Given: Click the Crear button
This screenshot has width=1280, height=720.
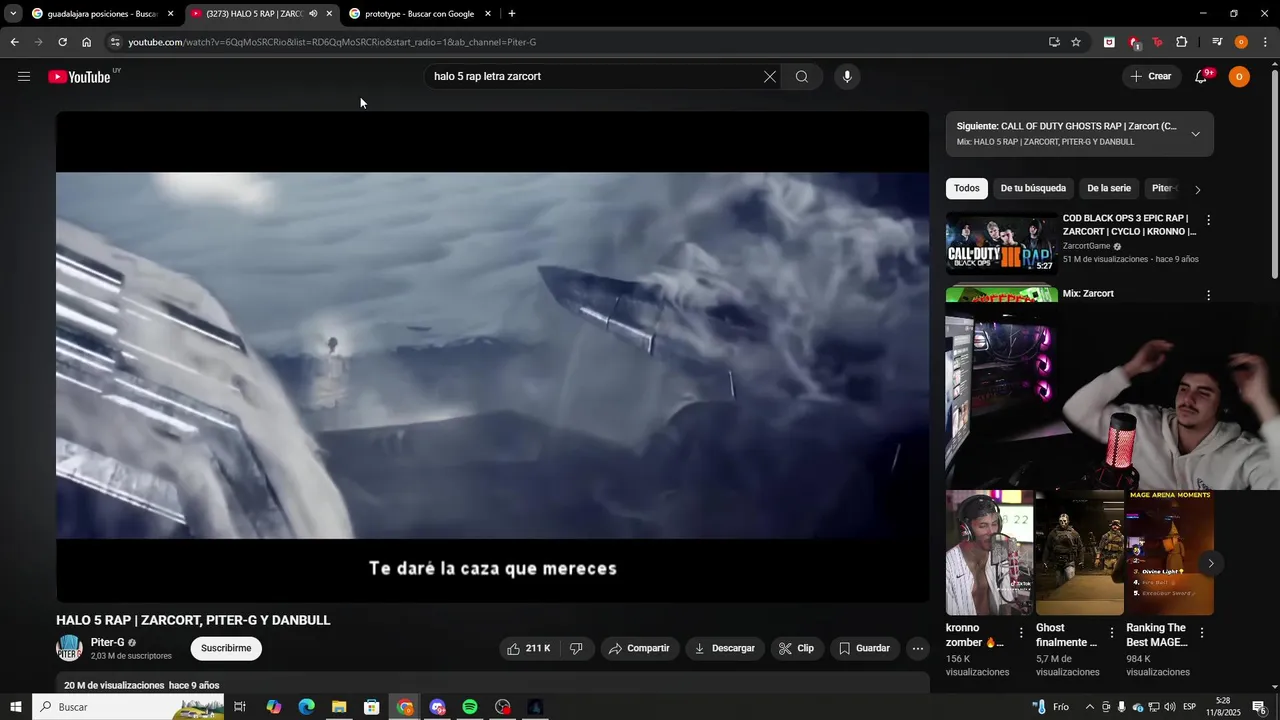Looking at the screenshot, I should coord(1151,77).
